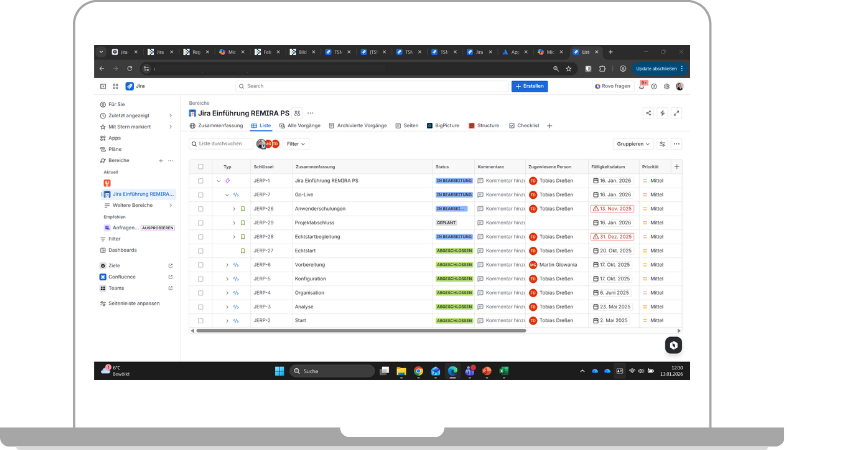The height and width of the screenshot is (450, 850).
Task: Open automation lightning bolt icon
Action: 663,113
